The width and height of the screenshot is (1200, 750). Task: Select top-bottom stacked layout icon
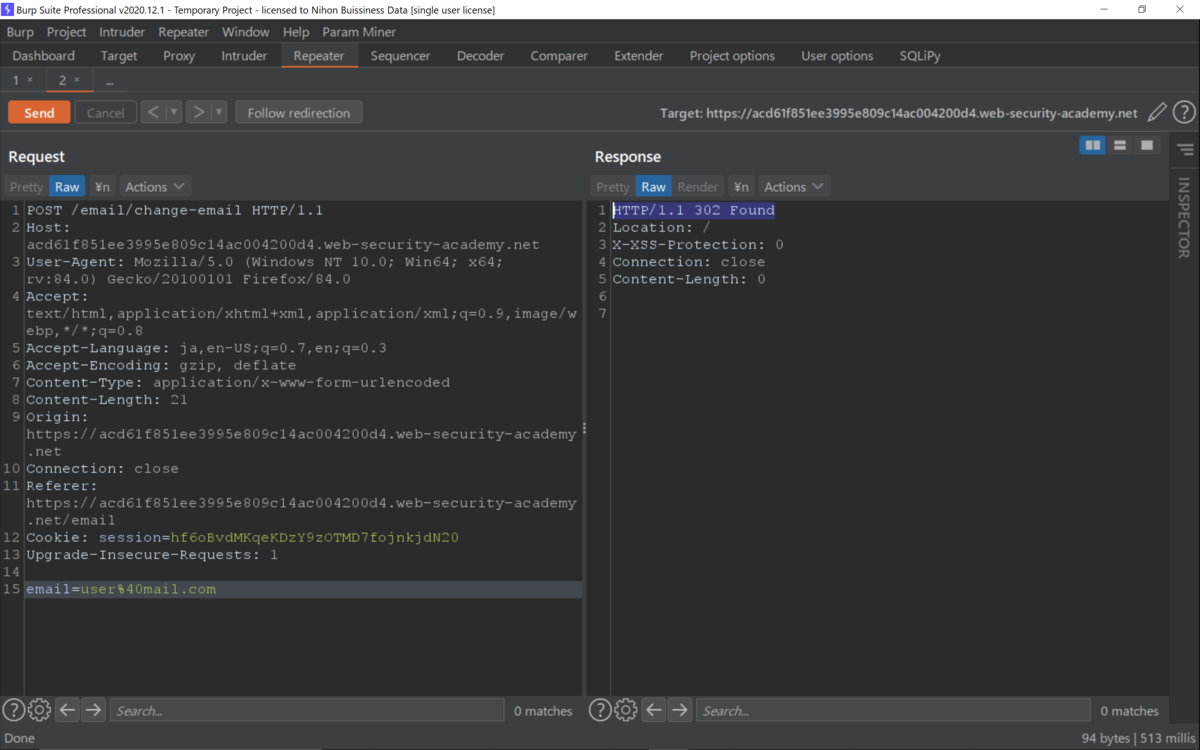(1120, 146)
